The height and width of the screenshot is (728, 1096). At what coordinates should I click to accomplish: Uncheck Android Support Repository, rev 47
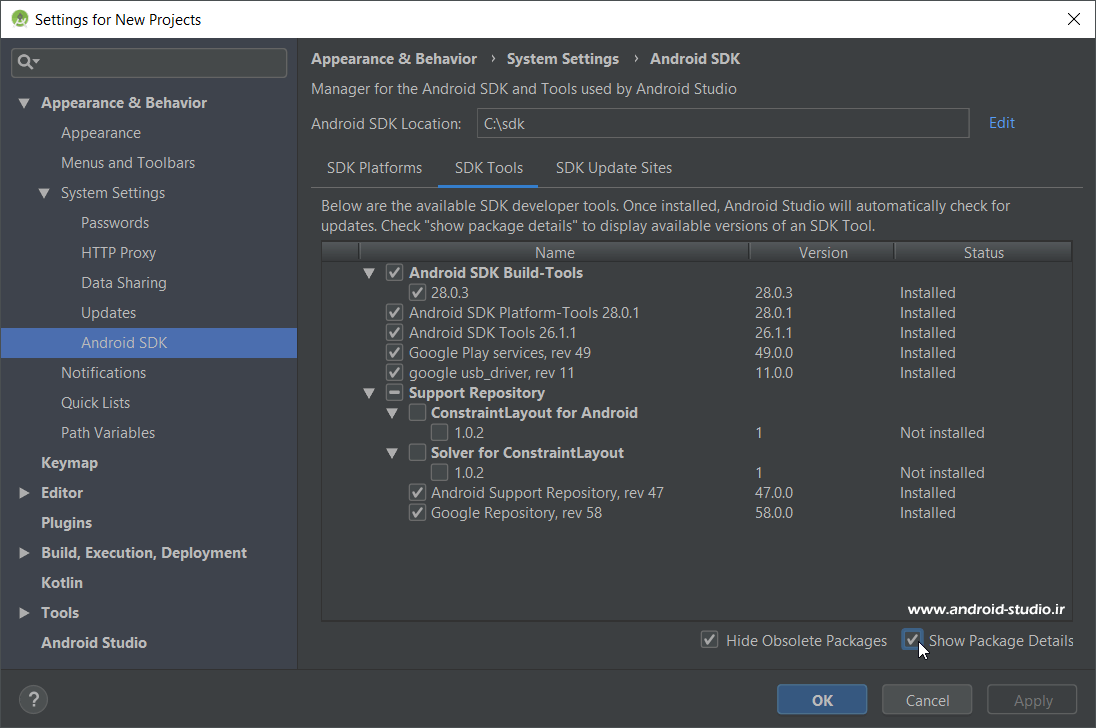click(x=417, y=493)
